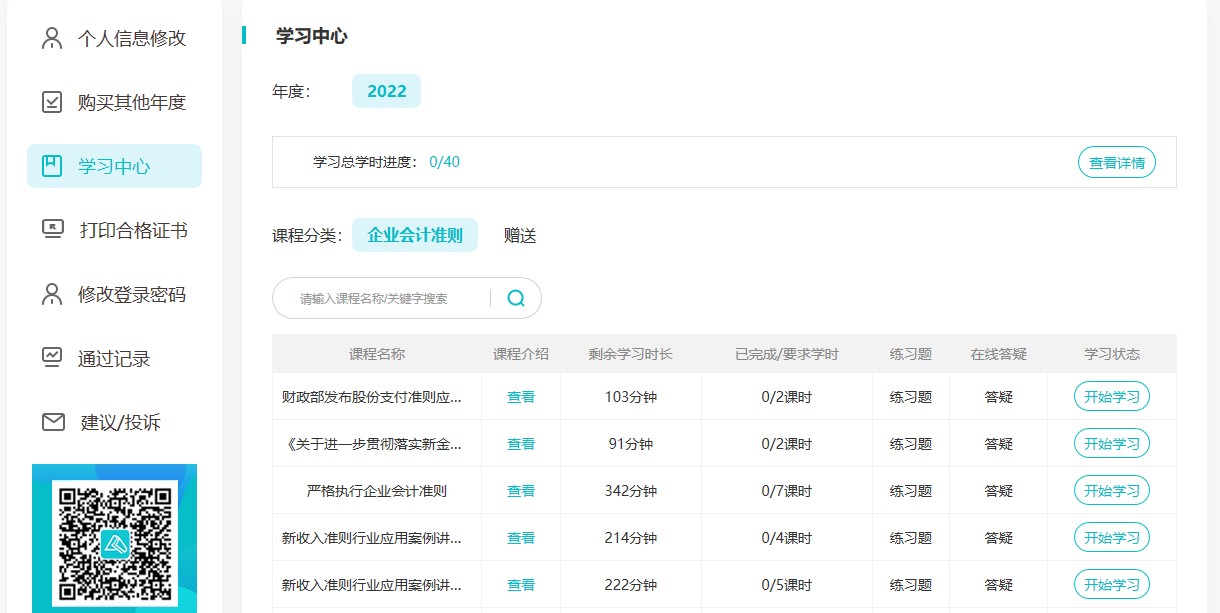
Task: View introduction of 财政部发布股份支付准则 course
Action: click(521, 397)
